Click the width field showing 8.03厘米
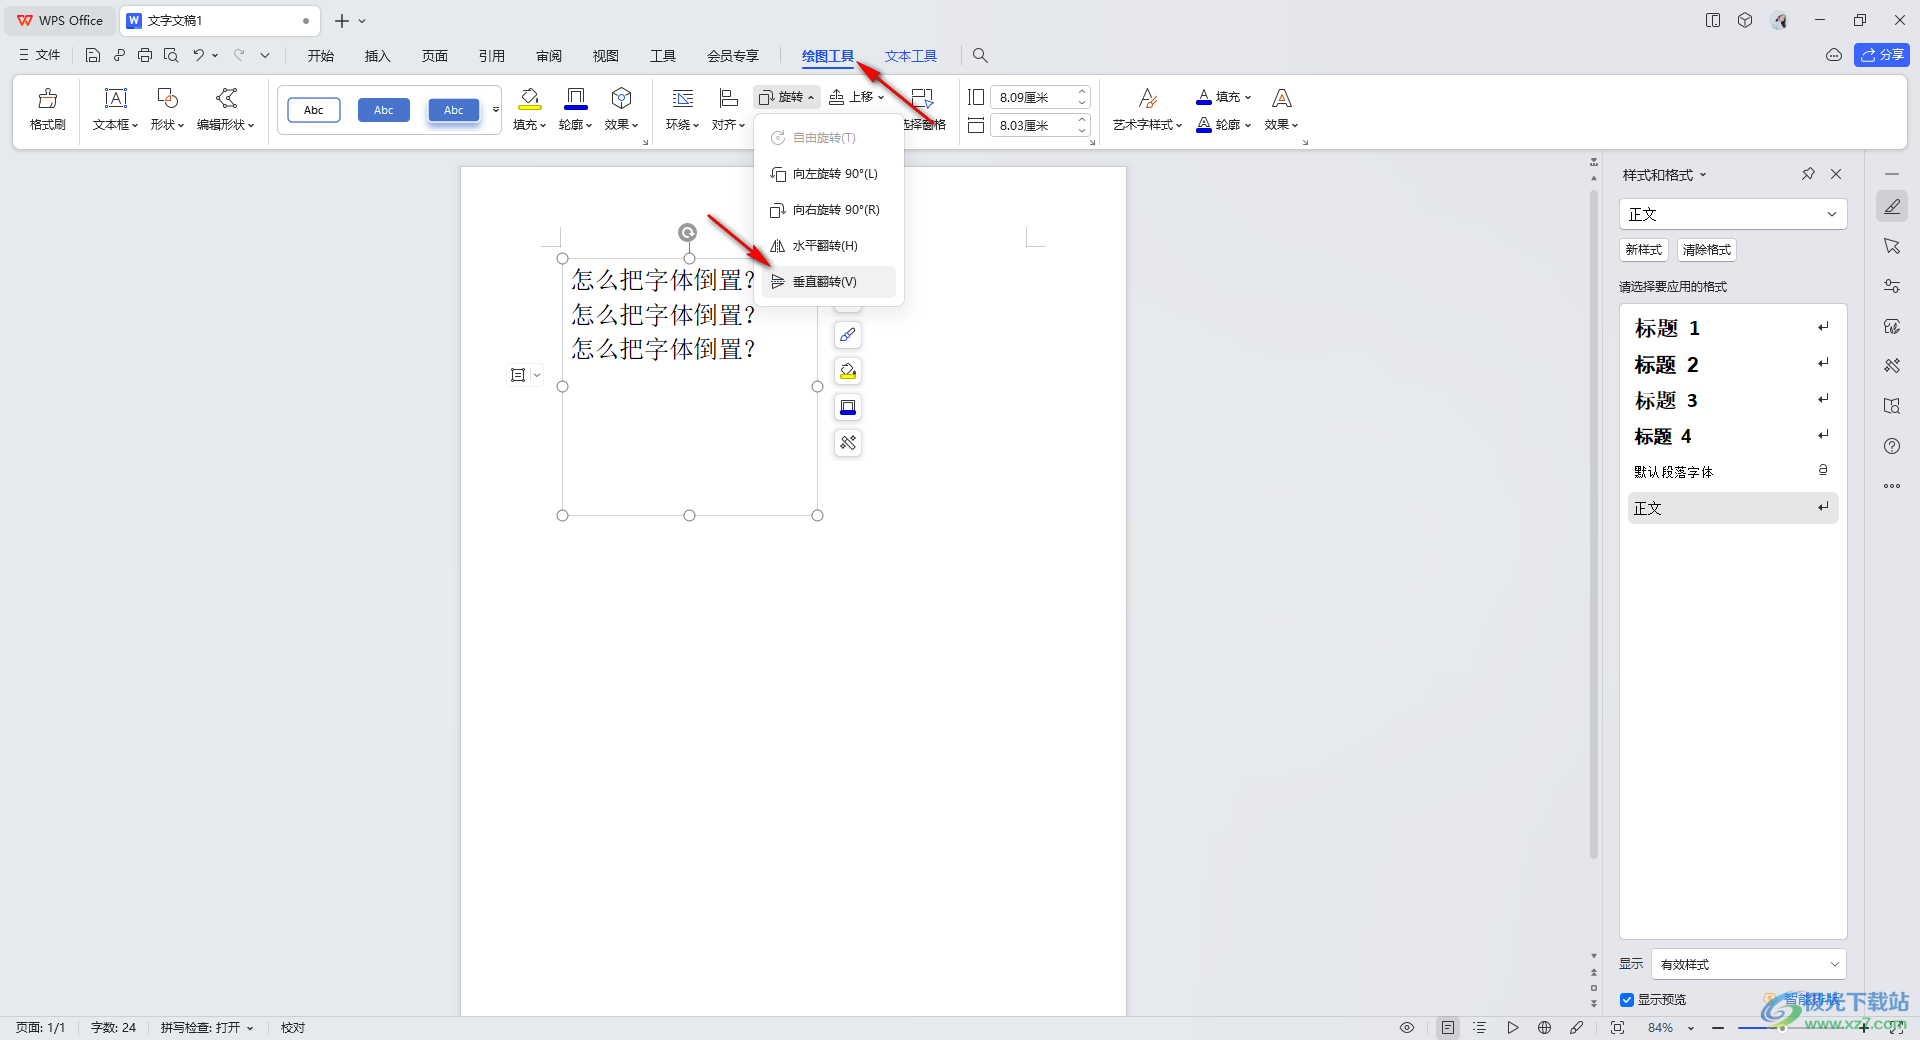 [x=1039, y=125]
